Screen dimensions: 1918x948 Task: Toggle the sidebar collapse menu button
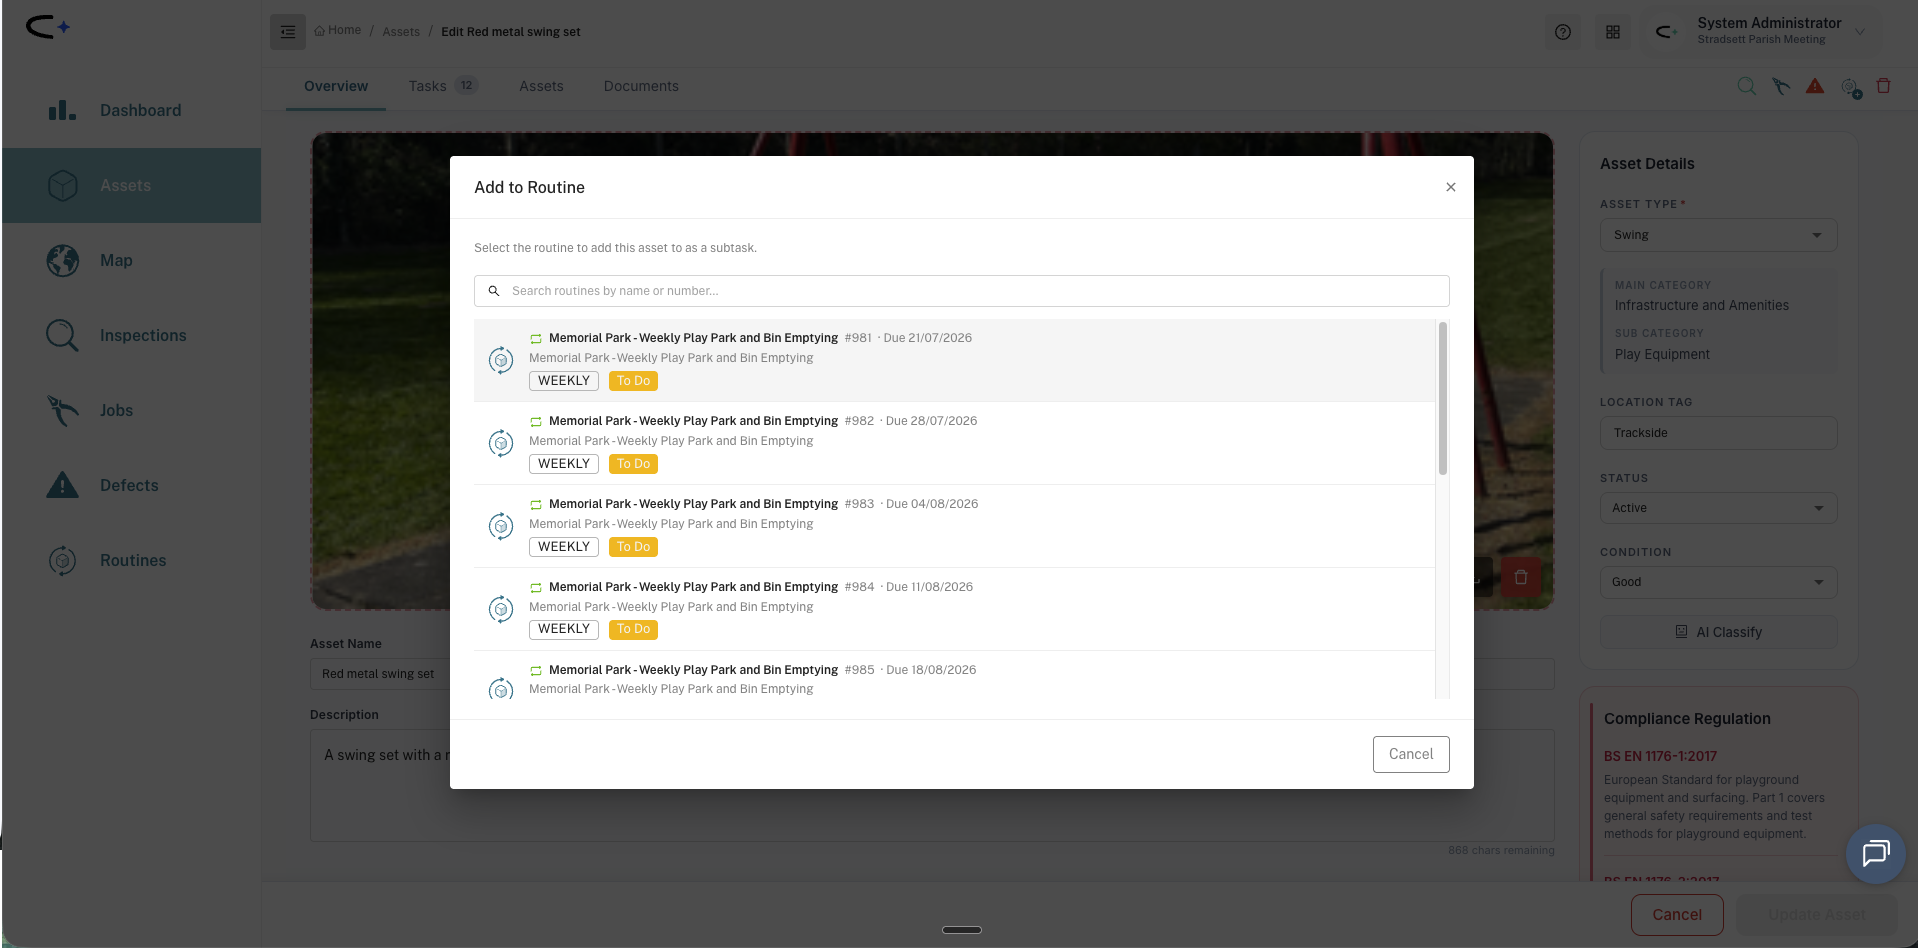[288, 32]
